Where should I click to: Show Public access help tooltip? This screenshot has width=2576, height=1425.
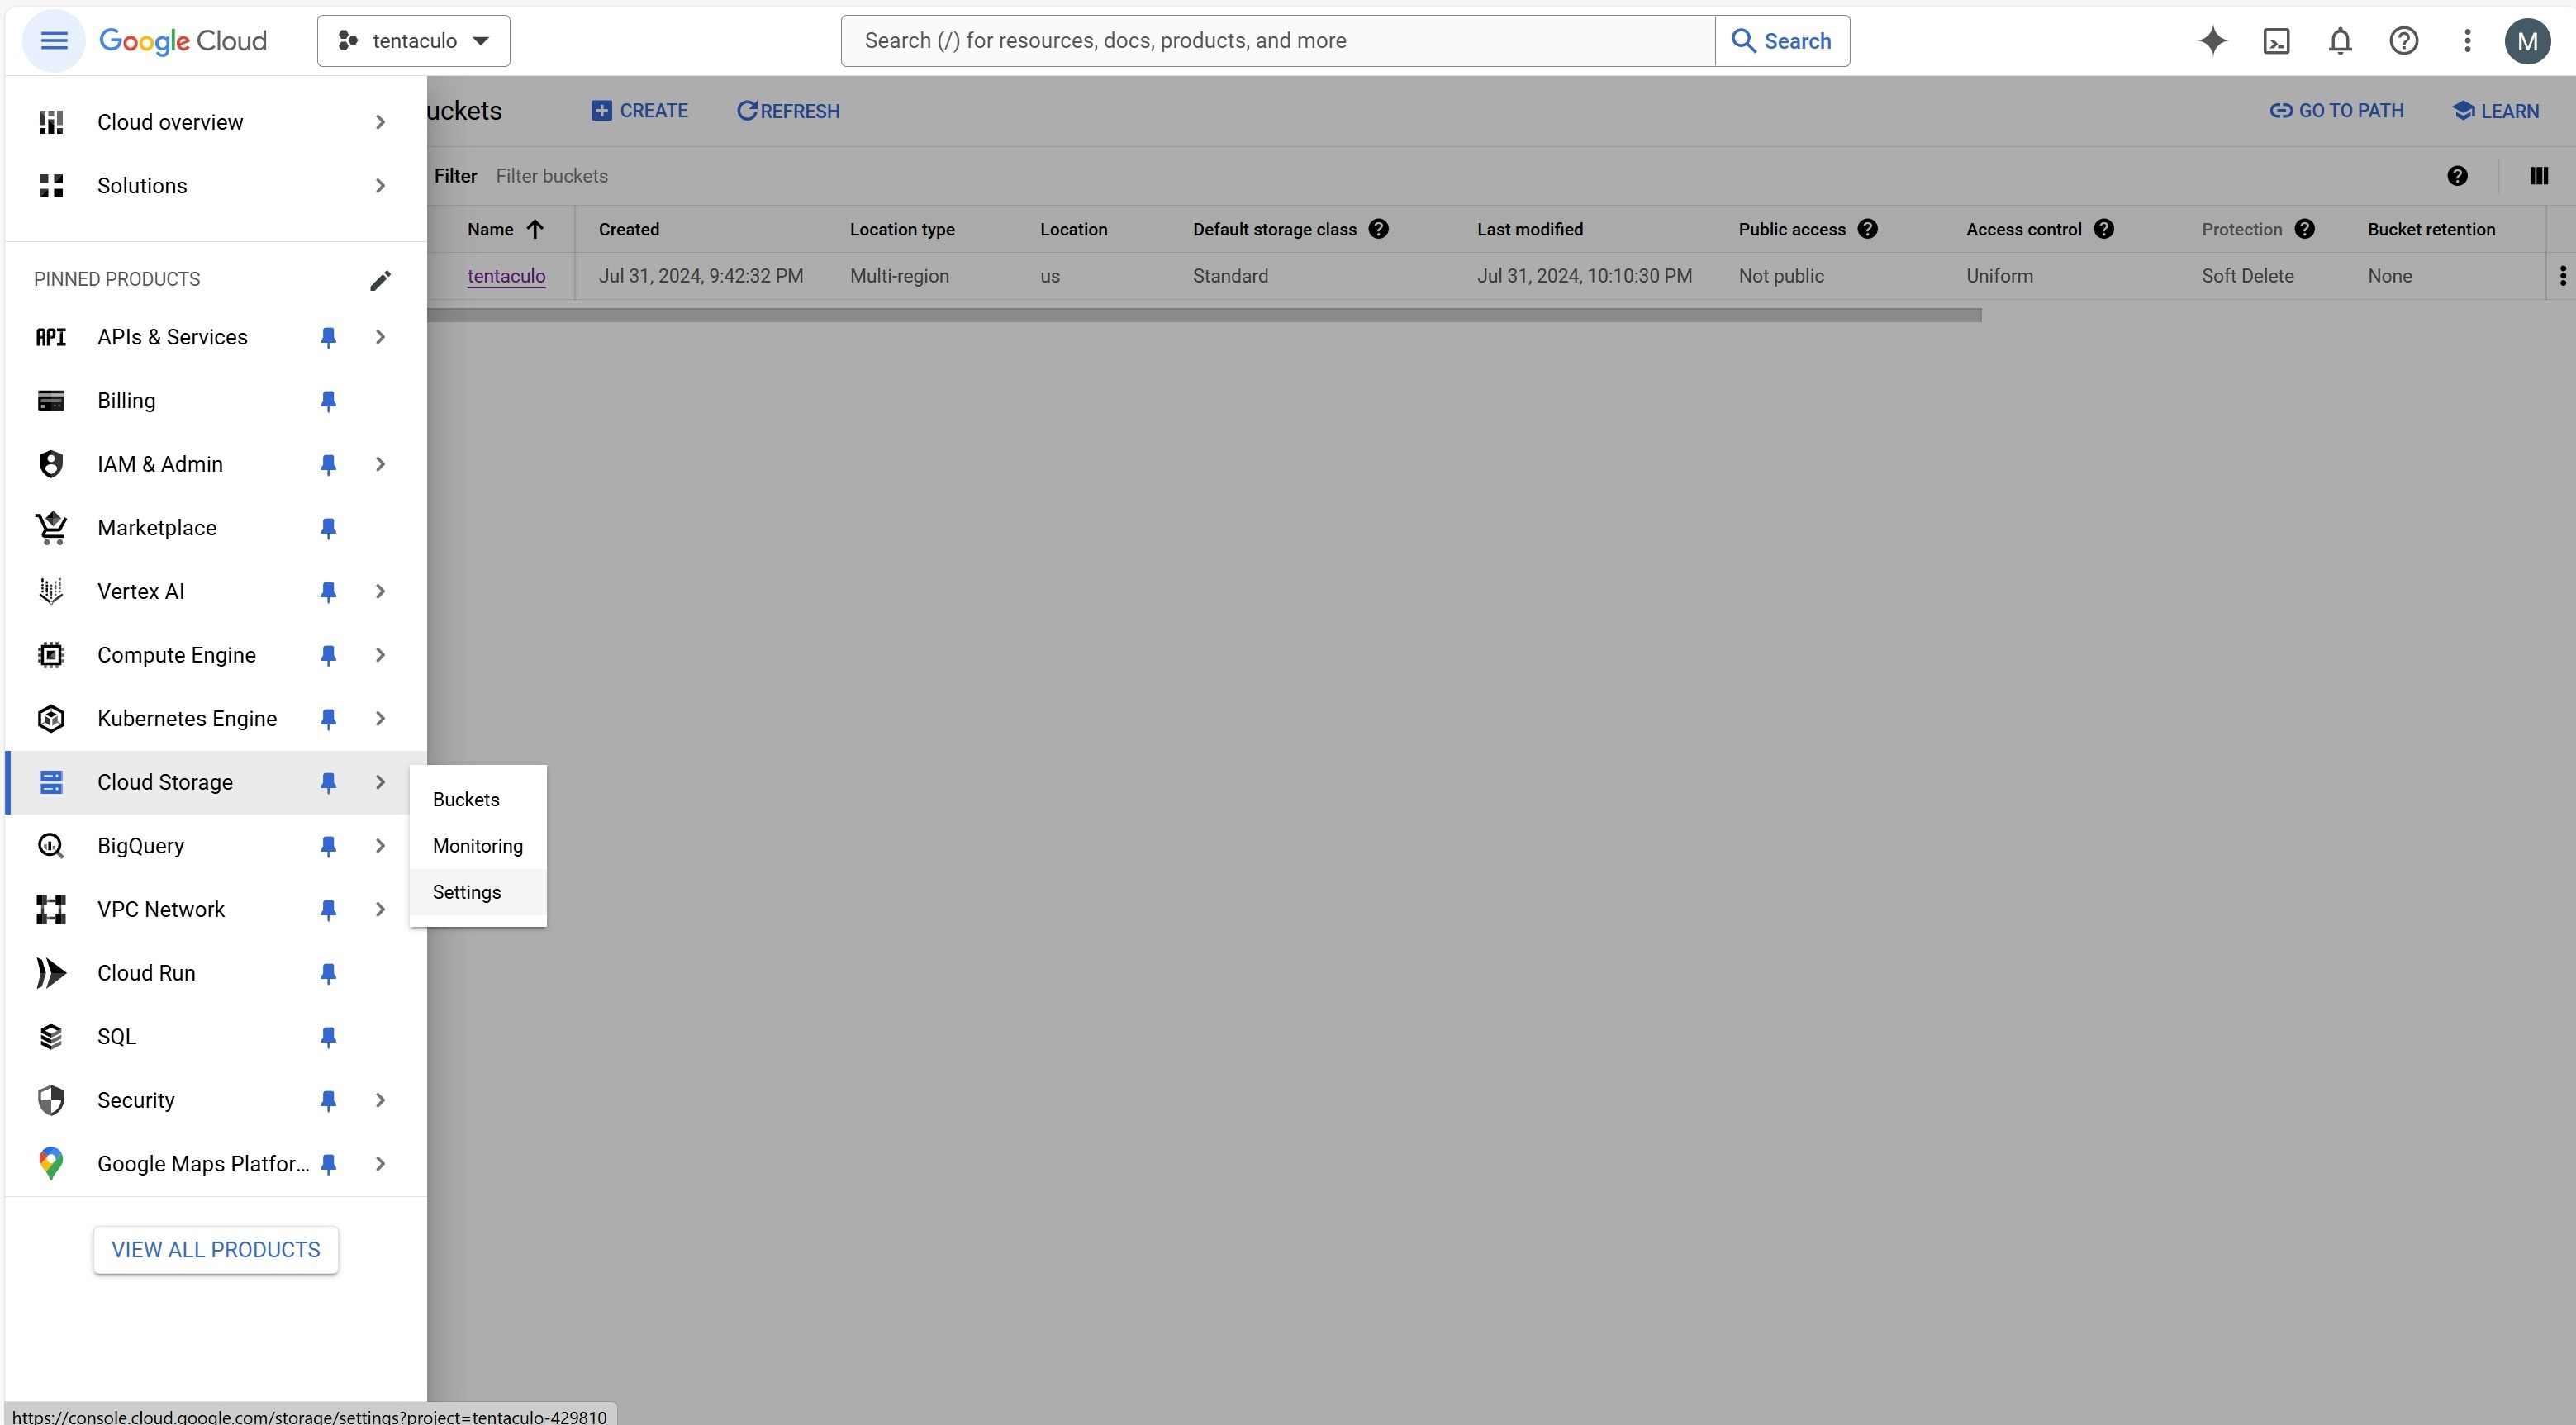(1867, 229)
